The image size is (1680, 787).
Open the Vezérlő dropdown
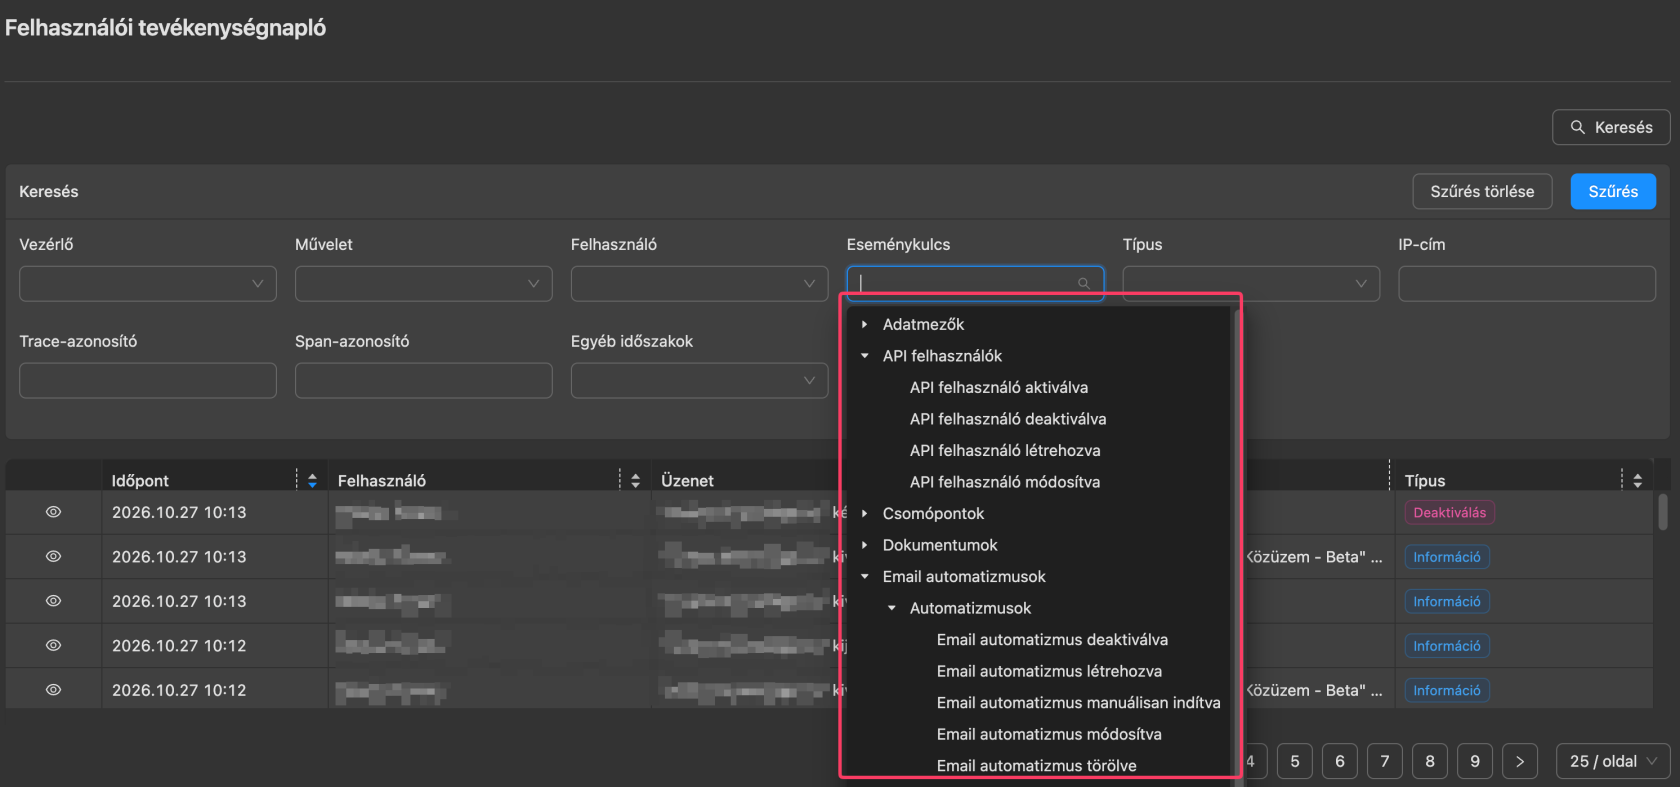coord(148,284)
